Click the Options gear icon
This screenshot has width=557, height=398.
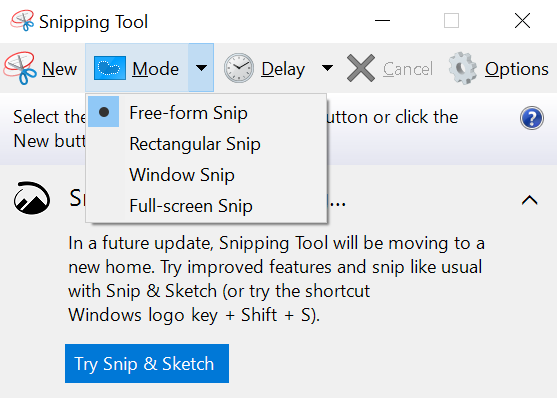(x=462, y=68)
